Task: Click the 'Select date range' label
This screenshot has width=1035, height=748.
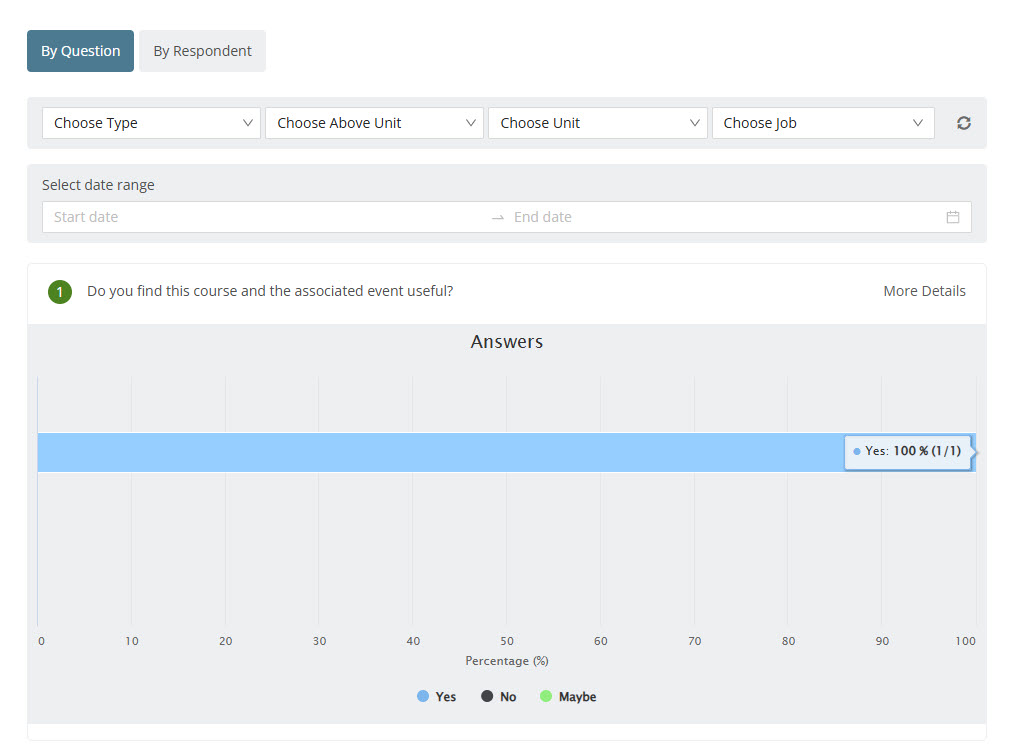Action: point(98,185)
